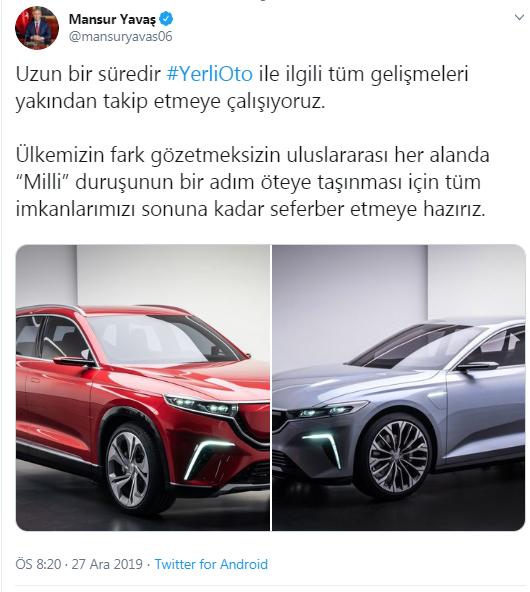Viewport: 530px width, 592px height.
Task: Visit the @mansuryavas06 handle
Action: tap(120, 37)
